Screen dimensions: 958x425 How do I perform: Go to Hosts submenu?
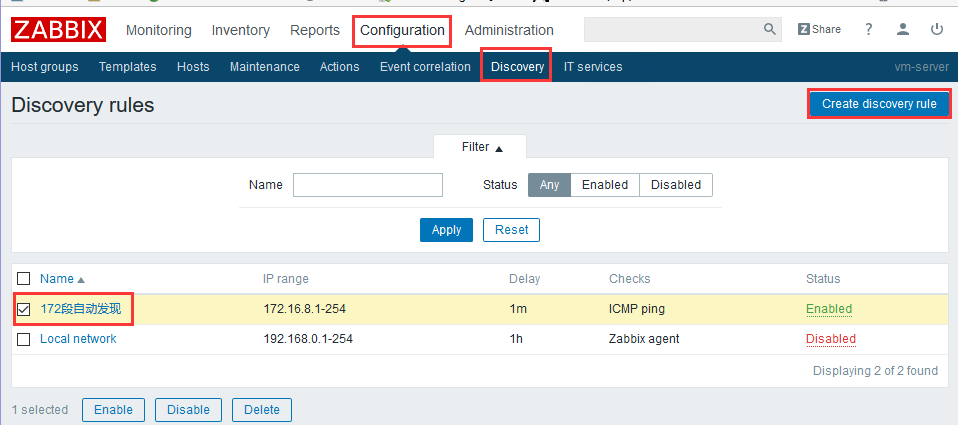(193, 67)
